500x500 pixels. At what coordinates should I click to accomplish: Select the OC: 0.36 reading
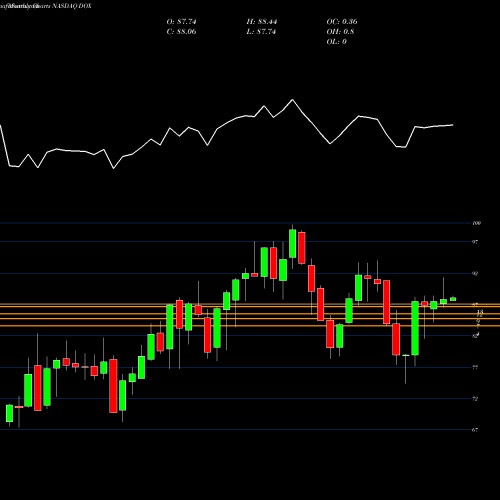point(342,22)
